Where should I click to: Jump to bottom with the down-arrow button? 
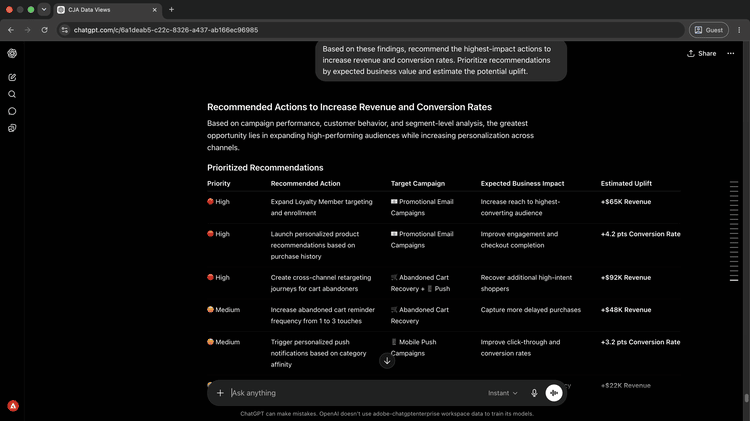click(x=387, y=361)
